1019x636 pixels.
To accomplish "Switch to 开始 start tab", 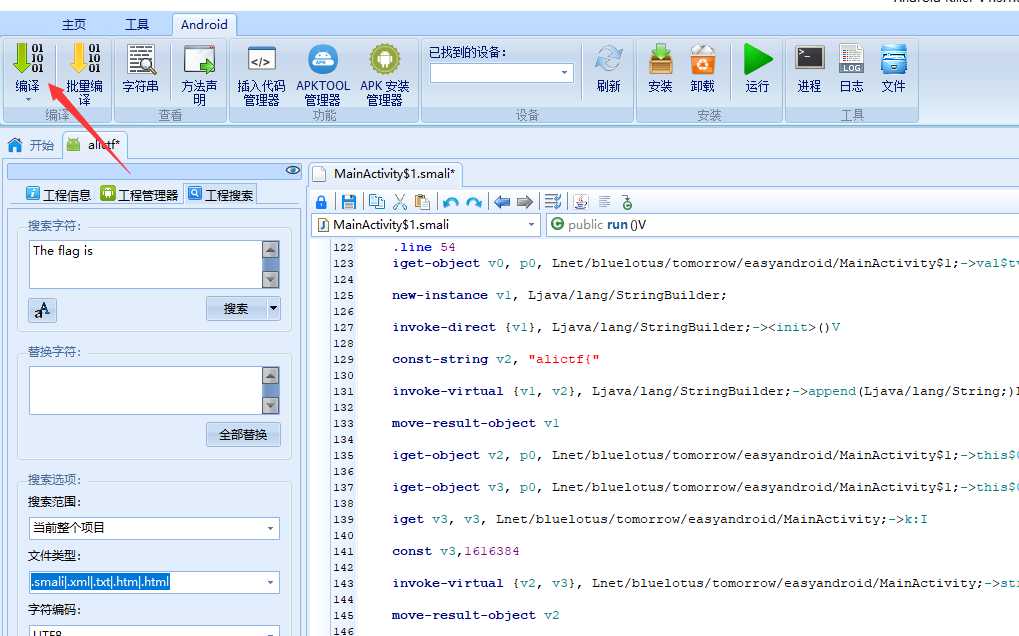I will 31,145.
